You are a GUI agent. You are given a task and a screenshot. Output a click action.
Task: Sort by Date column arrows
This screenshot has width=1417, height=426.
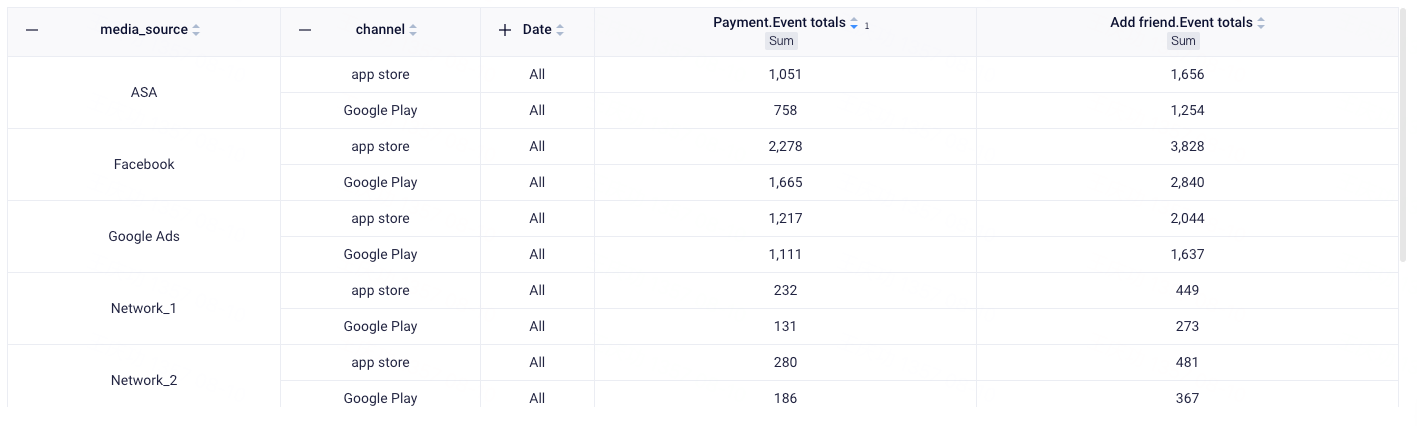point(560,30)
